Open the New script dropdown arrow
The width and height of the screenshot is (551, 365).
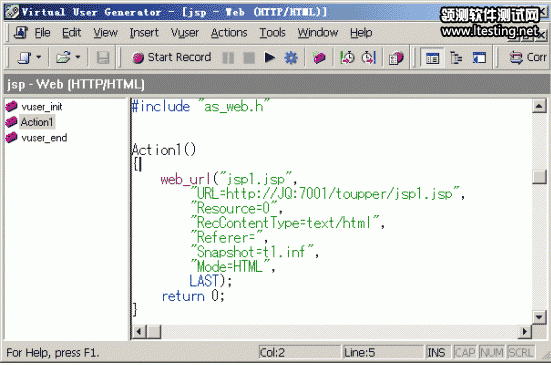[x=39, y=57]
